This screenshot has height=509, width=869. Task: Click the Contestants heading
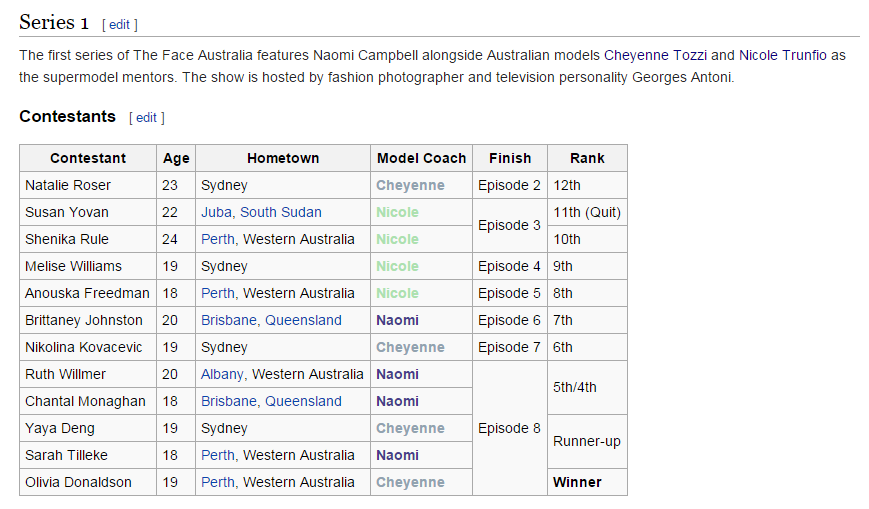pyautogui.click(x=68, y=116)
